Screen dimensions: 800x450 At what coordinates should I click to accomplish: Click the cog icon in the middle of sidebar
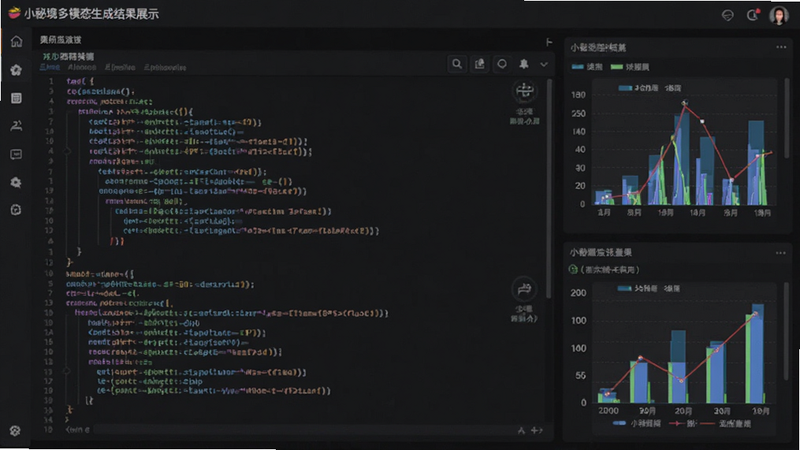pos(16,182)
